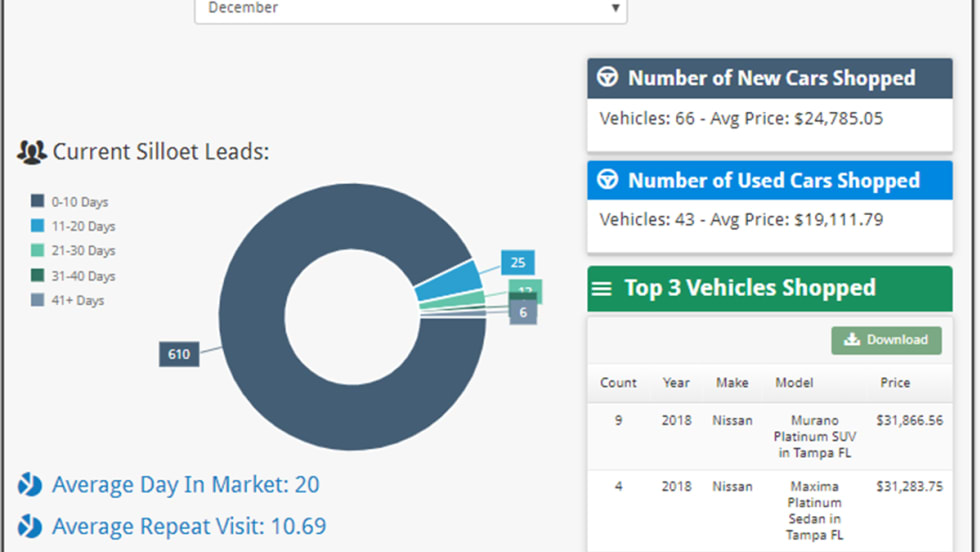This screenshot has width=980, height=552.
Task: Select the 610 data label on chart
Action: pyautogui.click(x=179, y=354)
